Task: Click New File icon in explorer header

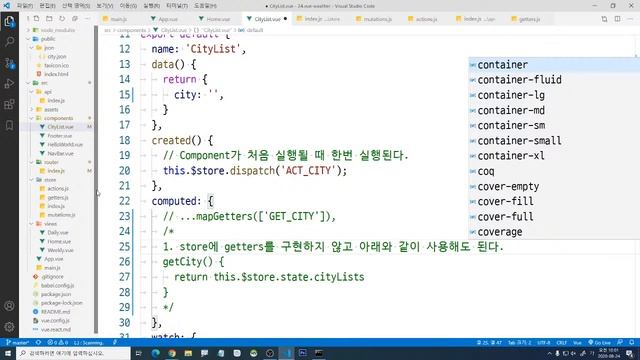Action: [36, 19]
